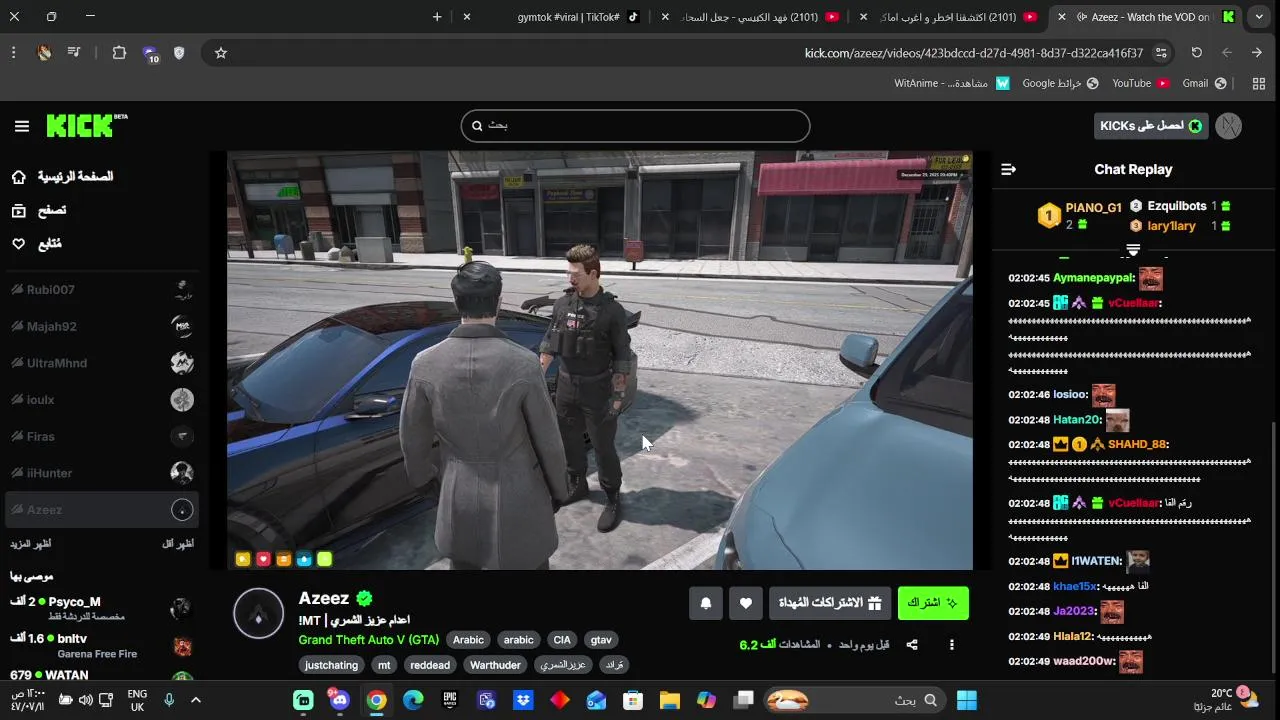Click the Arabic tag
Image resolution: width=1280 pixels, height=720 pixels.
(x=468, y=640)
